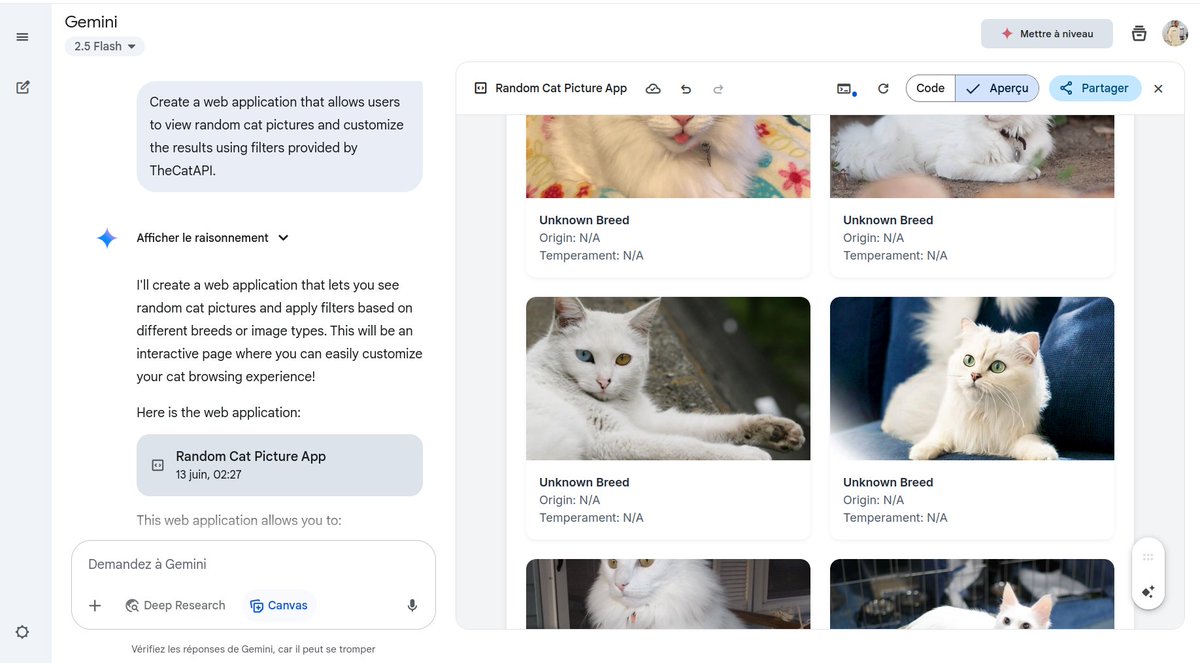1200x663 pixels.
Task: Click the Partager share button
Action: [x=1095, y=88]
